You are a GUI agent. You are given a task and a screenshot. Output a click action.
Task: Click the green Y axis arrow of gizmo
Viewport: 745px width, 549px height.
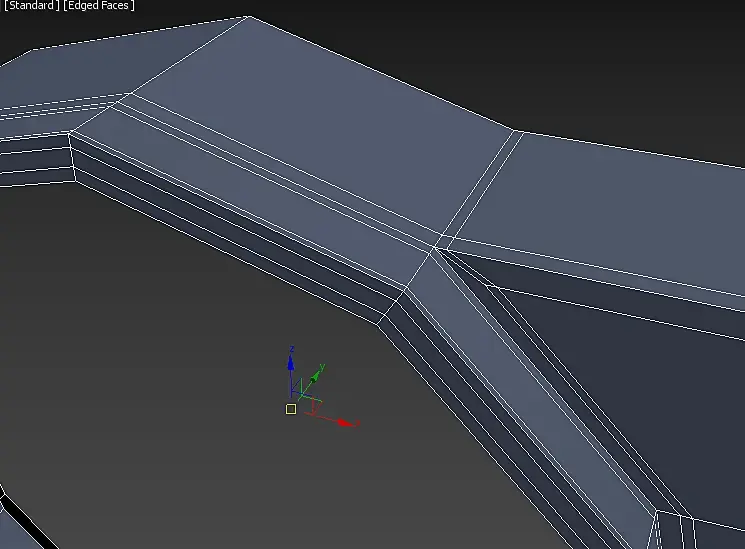point(314,378)
